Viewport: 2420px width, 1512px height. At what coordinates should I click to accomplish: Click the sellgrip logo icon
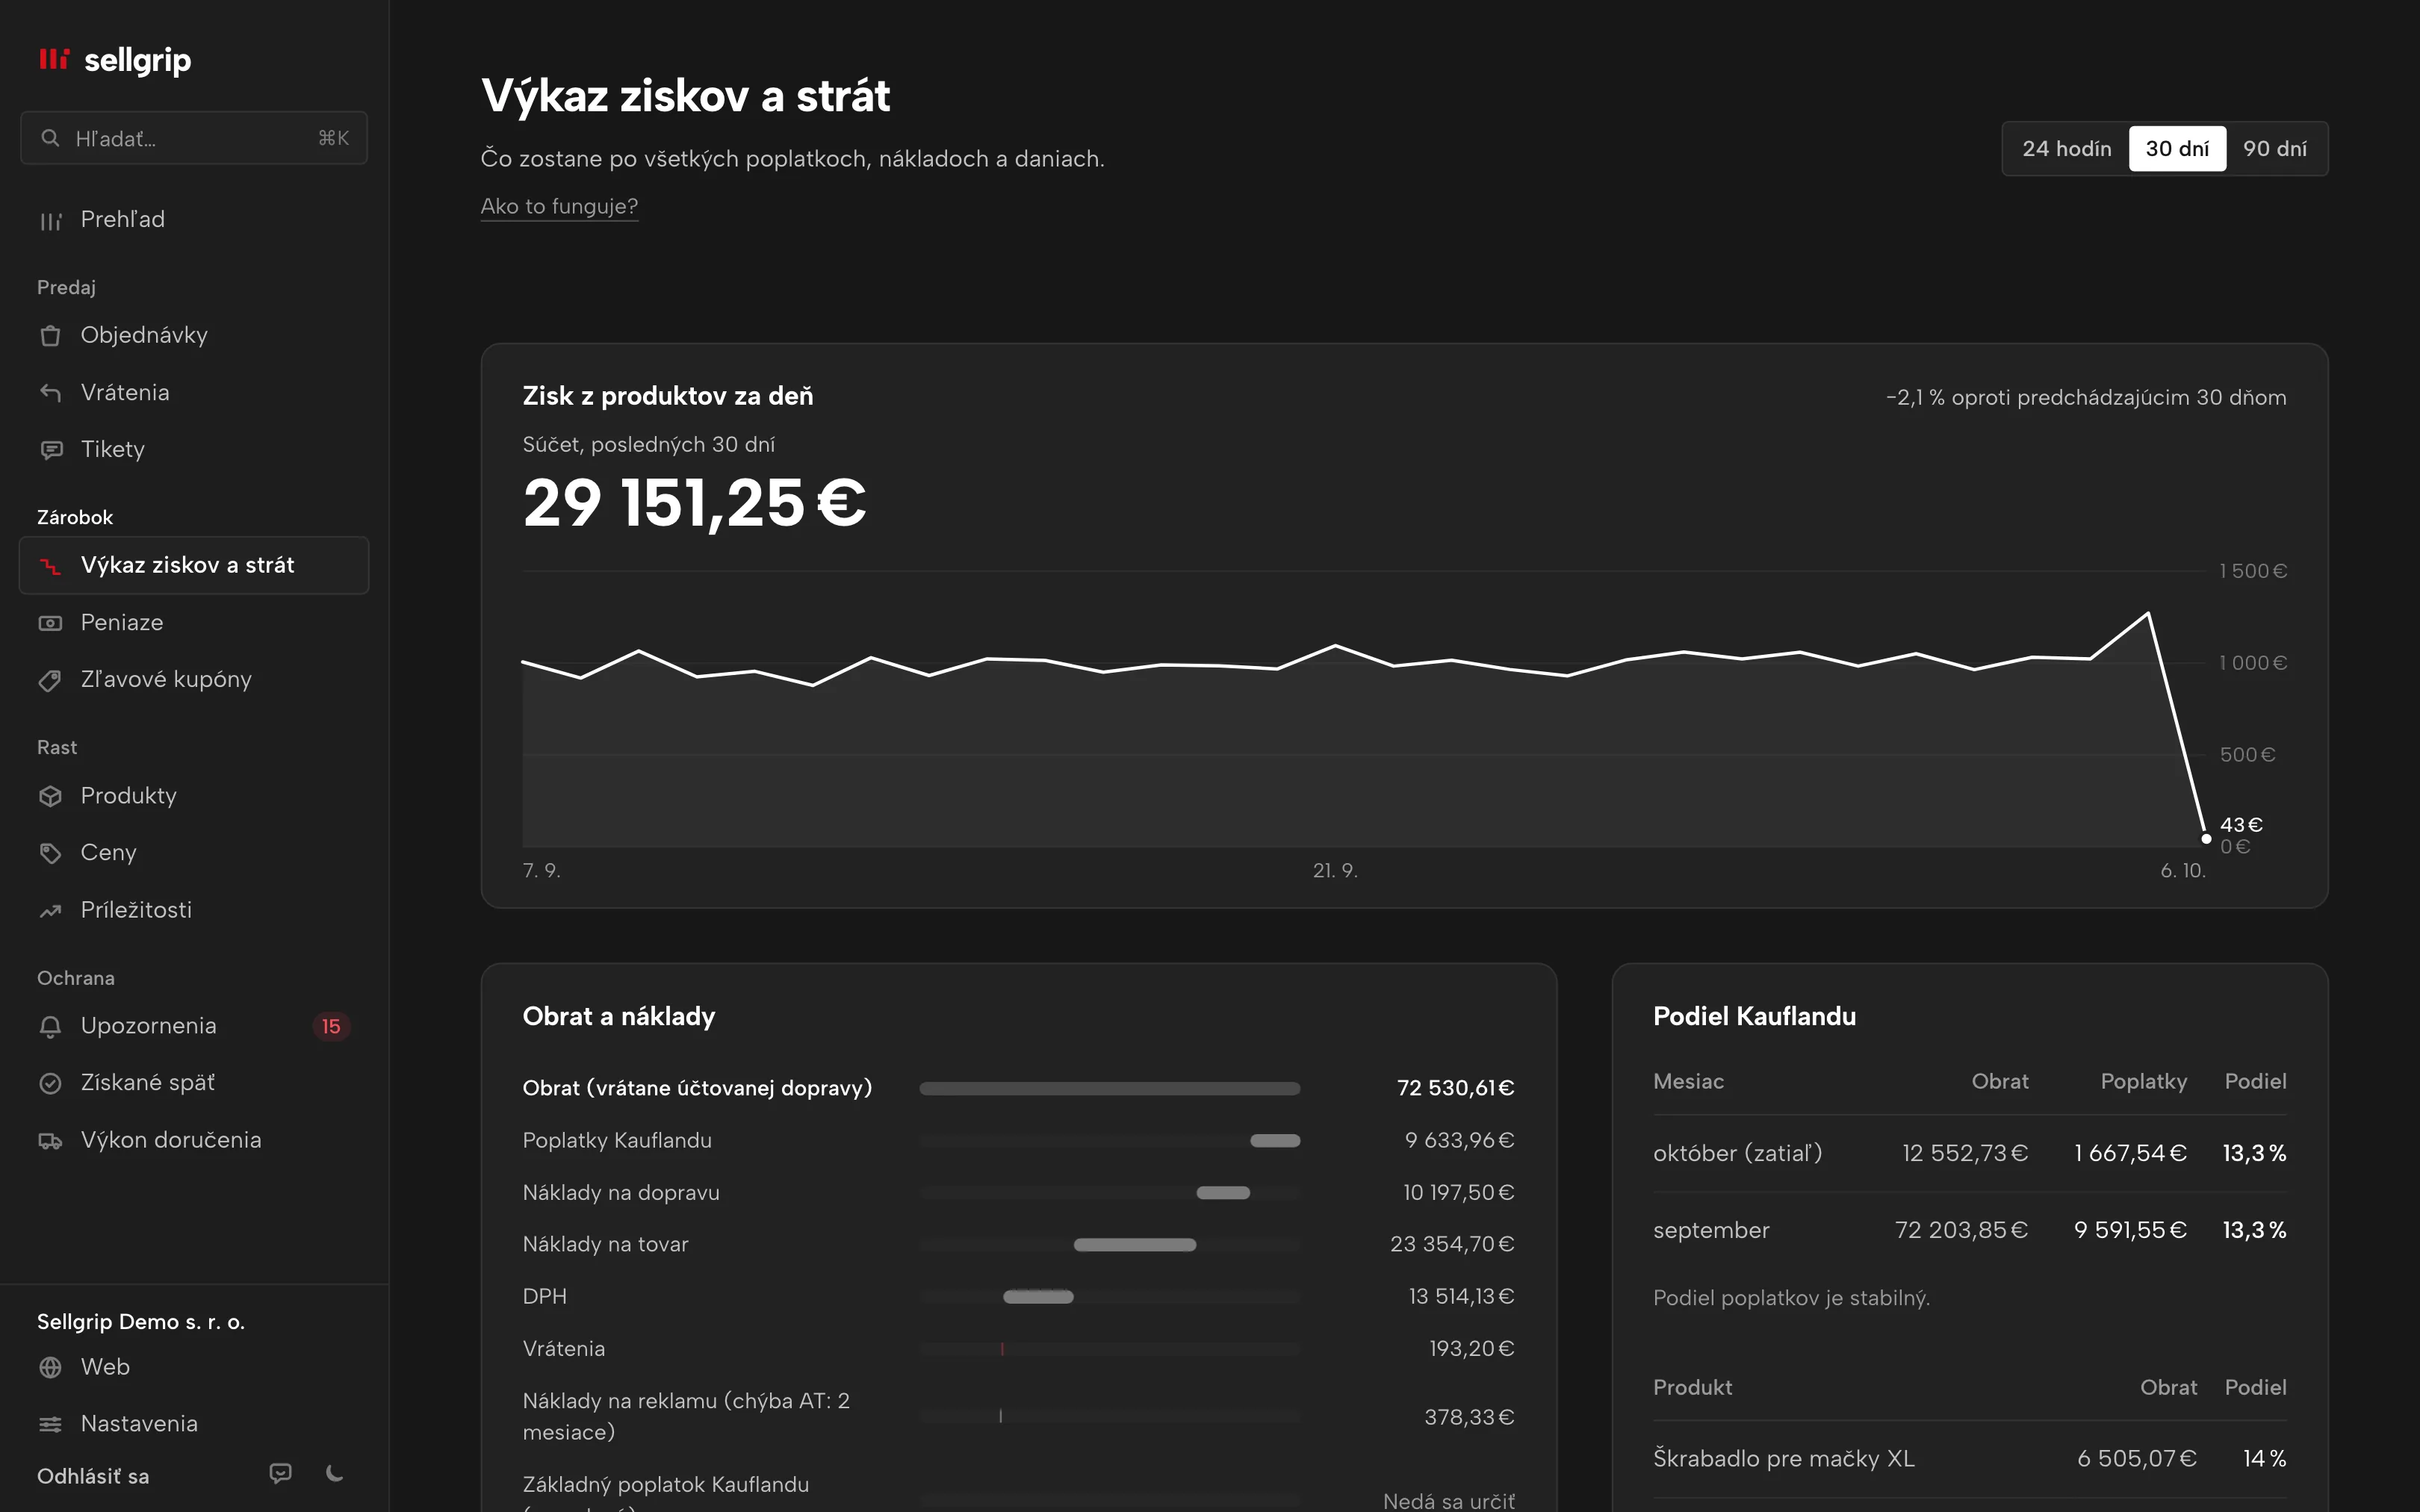tap(54, 59)
